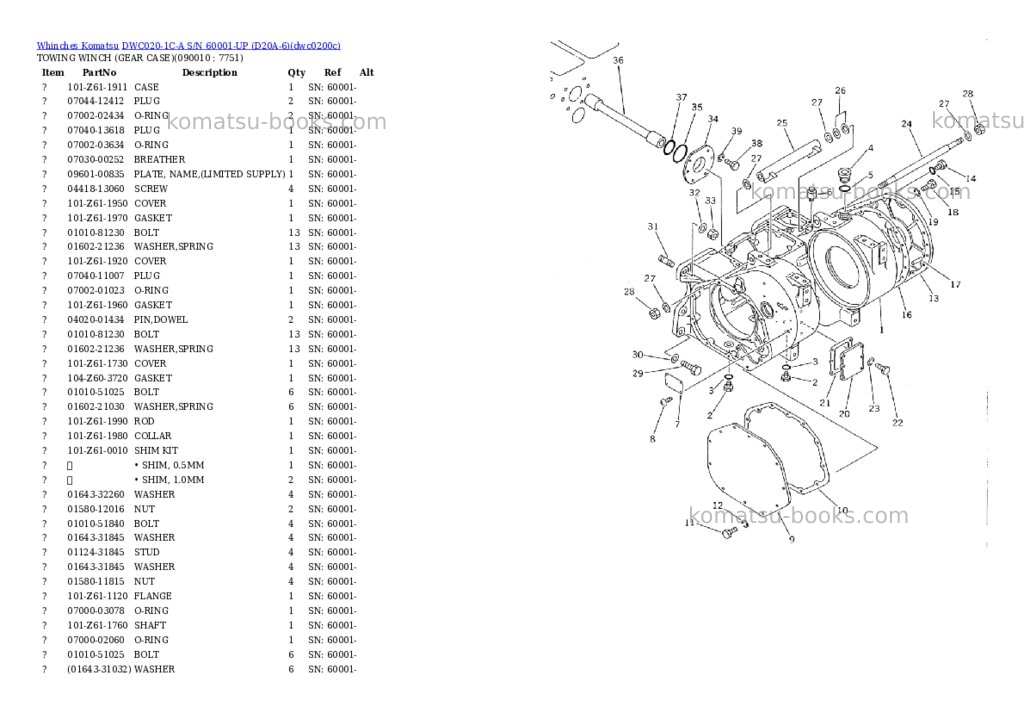1024x725 pixels.
Task: Click callout number 26 in diagram
Action: [840, 91]
